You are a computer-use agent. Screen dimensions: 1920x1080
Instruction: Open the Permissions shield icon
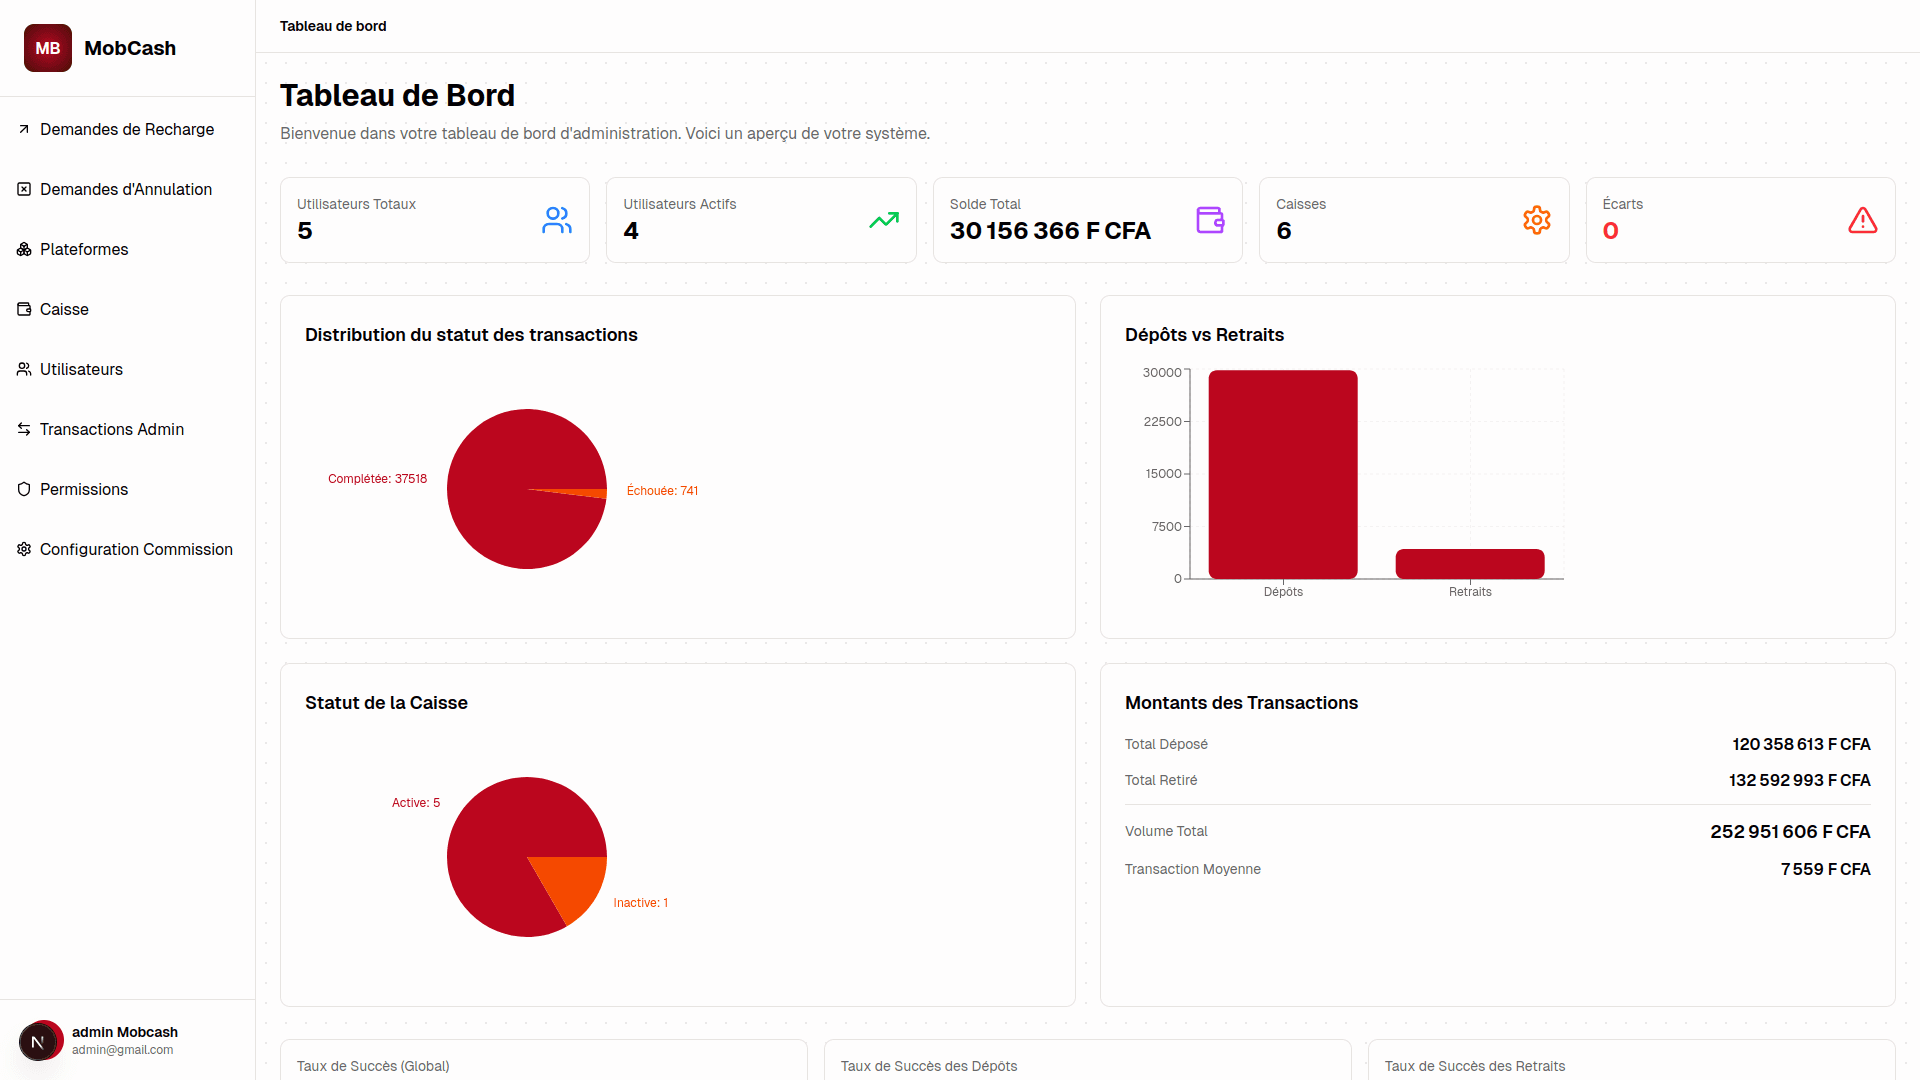23,489
